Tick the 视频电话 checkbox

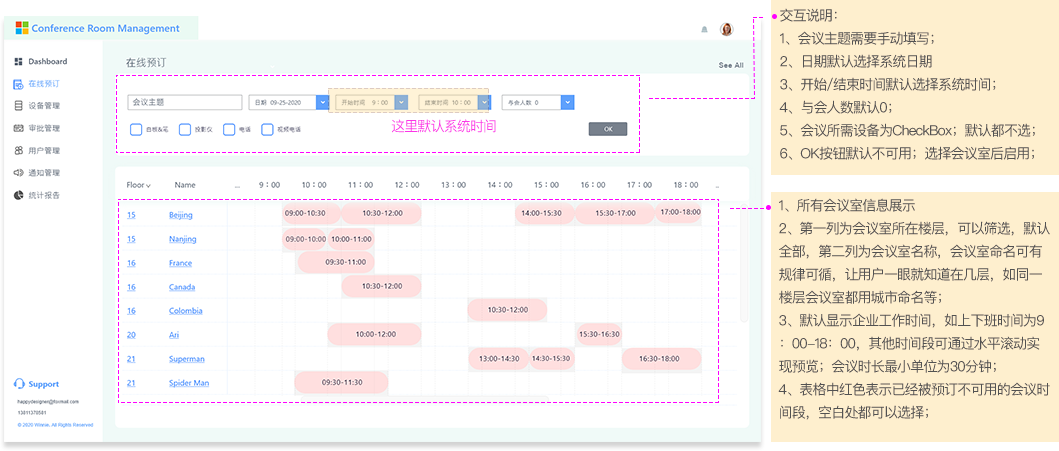click(267, 129)
